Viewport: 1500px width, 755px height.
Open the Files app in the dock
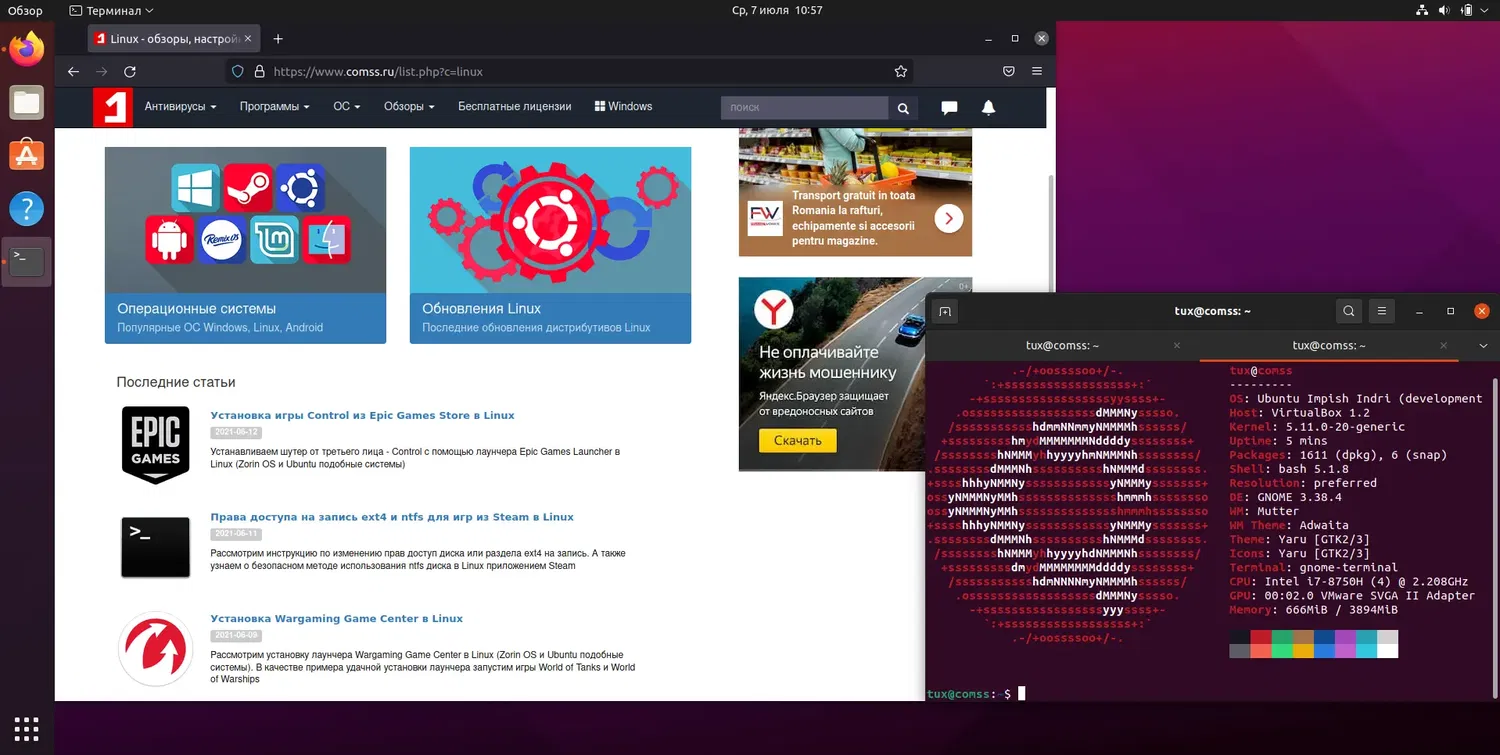(x=27, y=101)
